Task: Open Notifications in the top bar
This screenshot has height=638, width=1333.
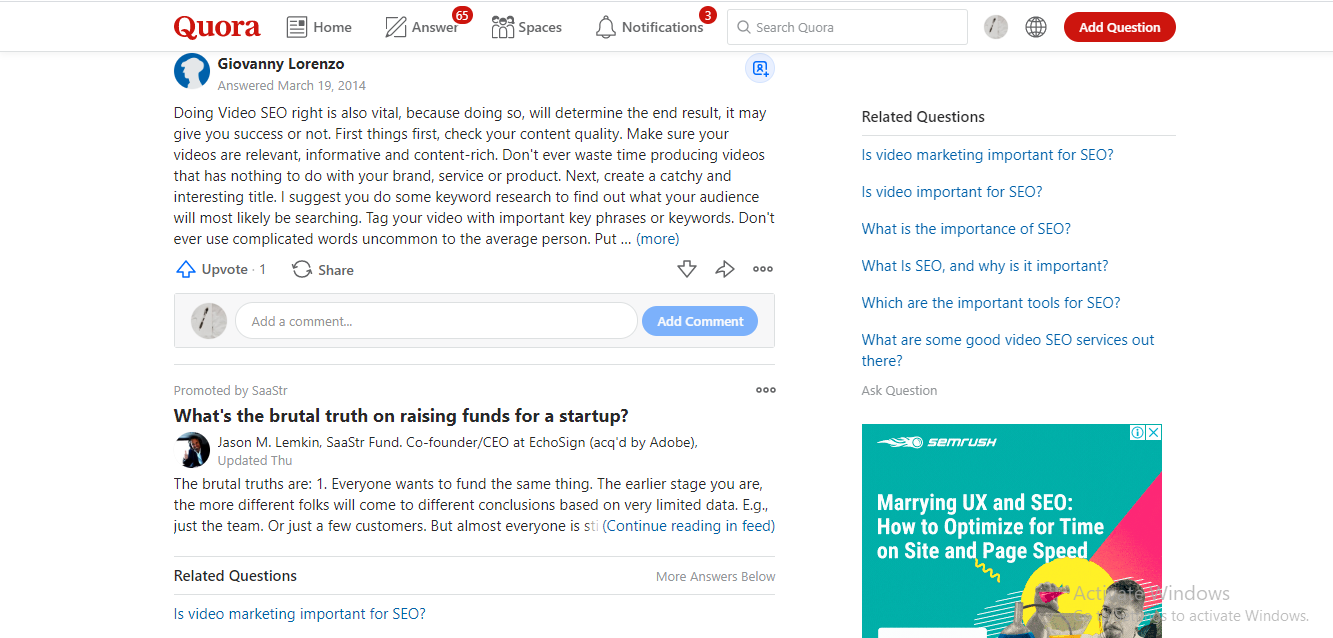Action: click(650, 27)
